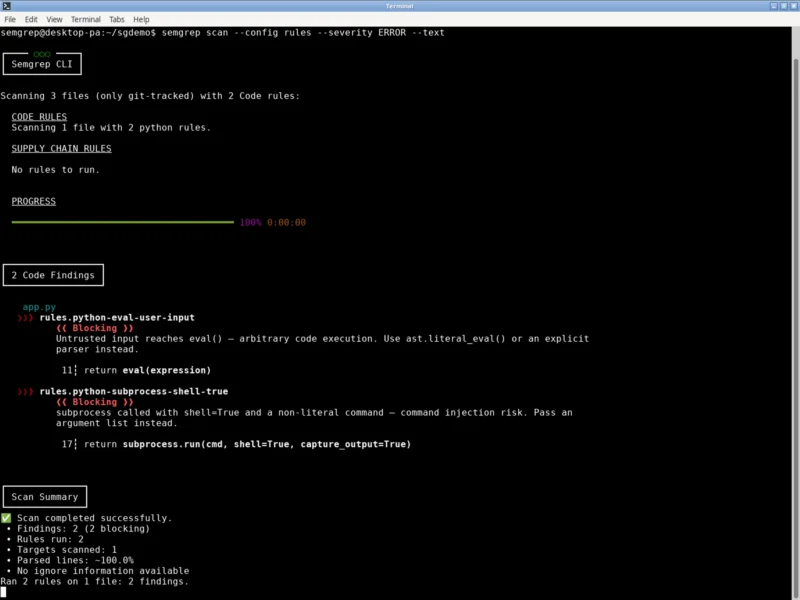The image size is (800, 600).
Task: Minimize the Terminal window
Action: click(773, 6)
